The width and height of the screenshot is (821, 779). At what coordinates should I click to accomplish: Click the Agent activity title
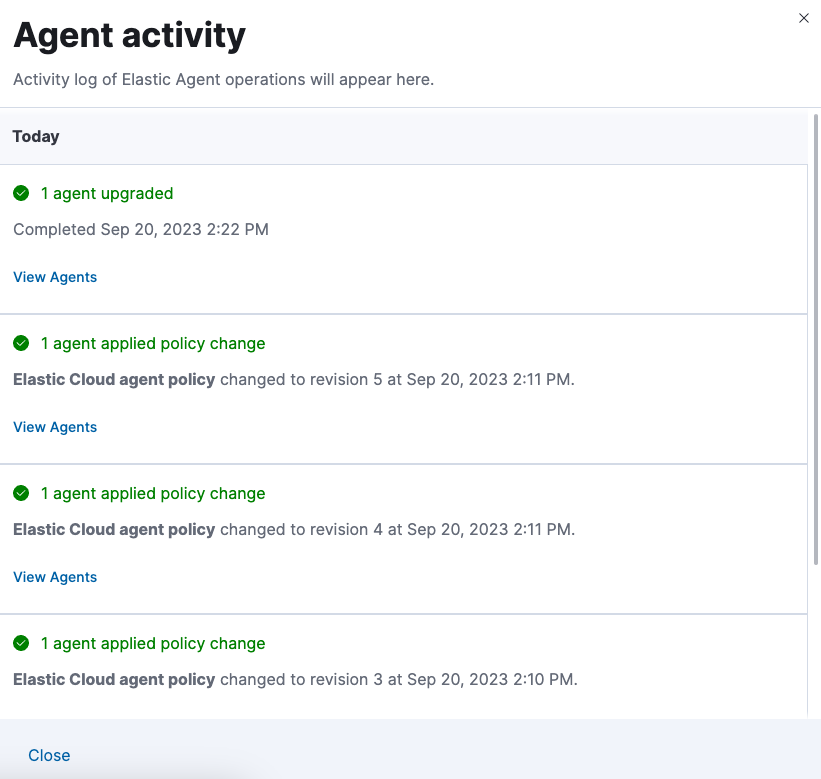click(128, 35)
